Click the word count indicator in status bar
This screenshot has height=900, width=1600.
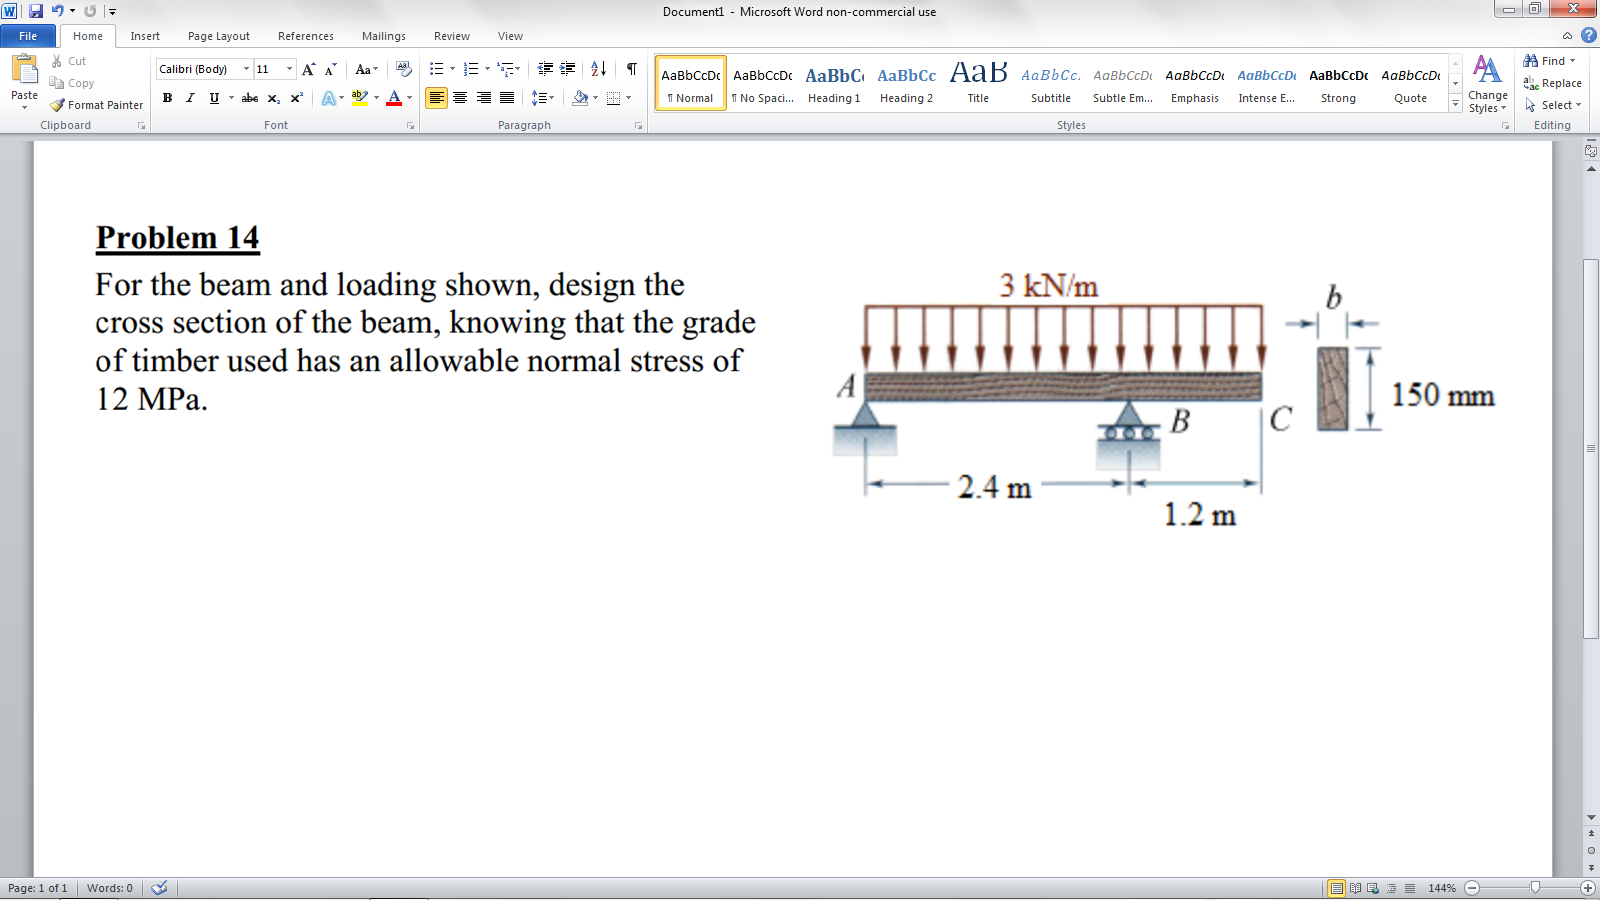[x=108, y=887]
